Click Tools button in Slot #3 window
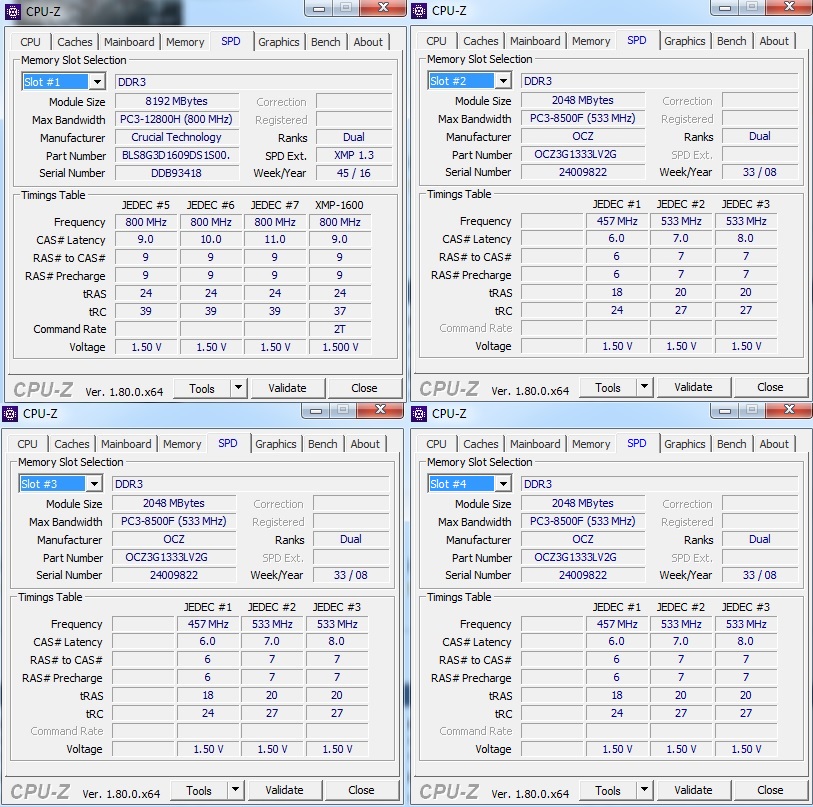 [x=199, y=790]
